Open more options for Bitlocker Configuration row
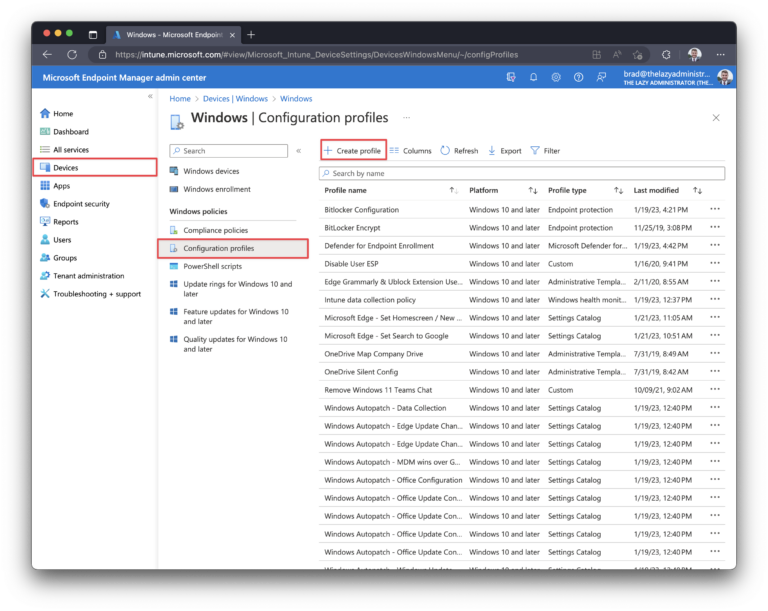 pos(715,209)
